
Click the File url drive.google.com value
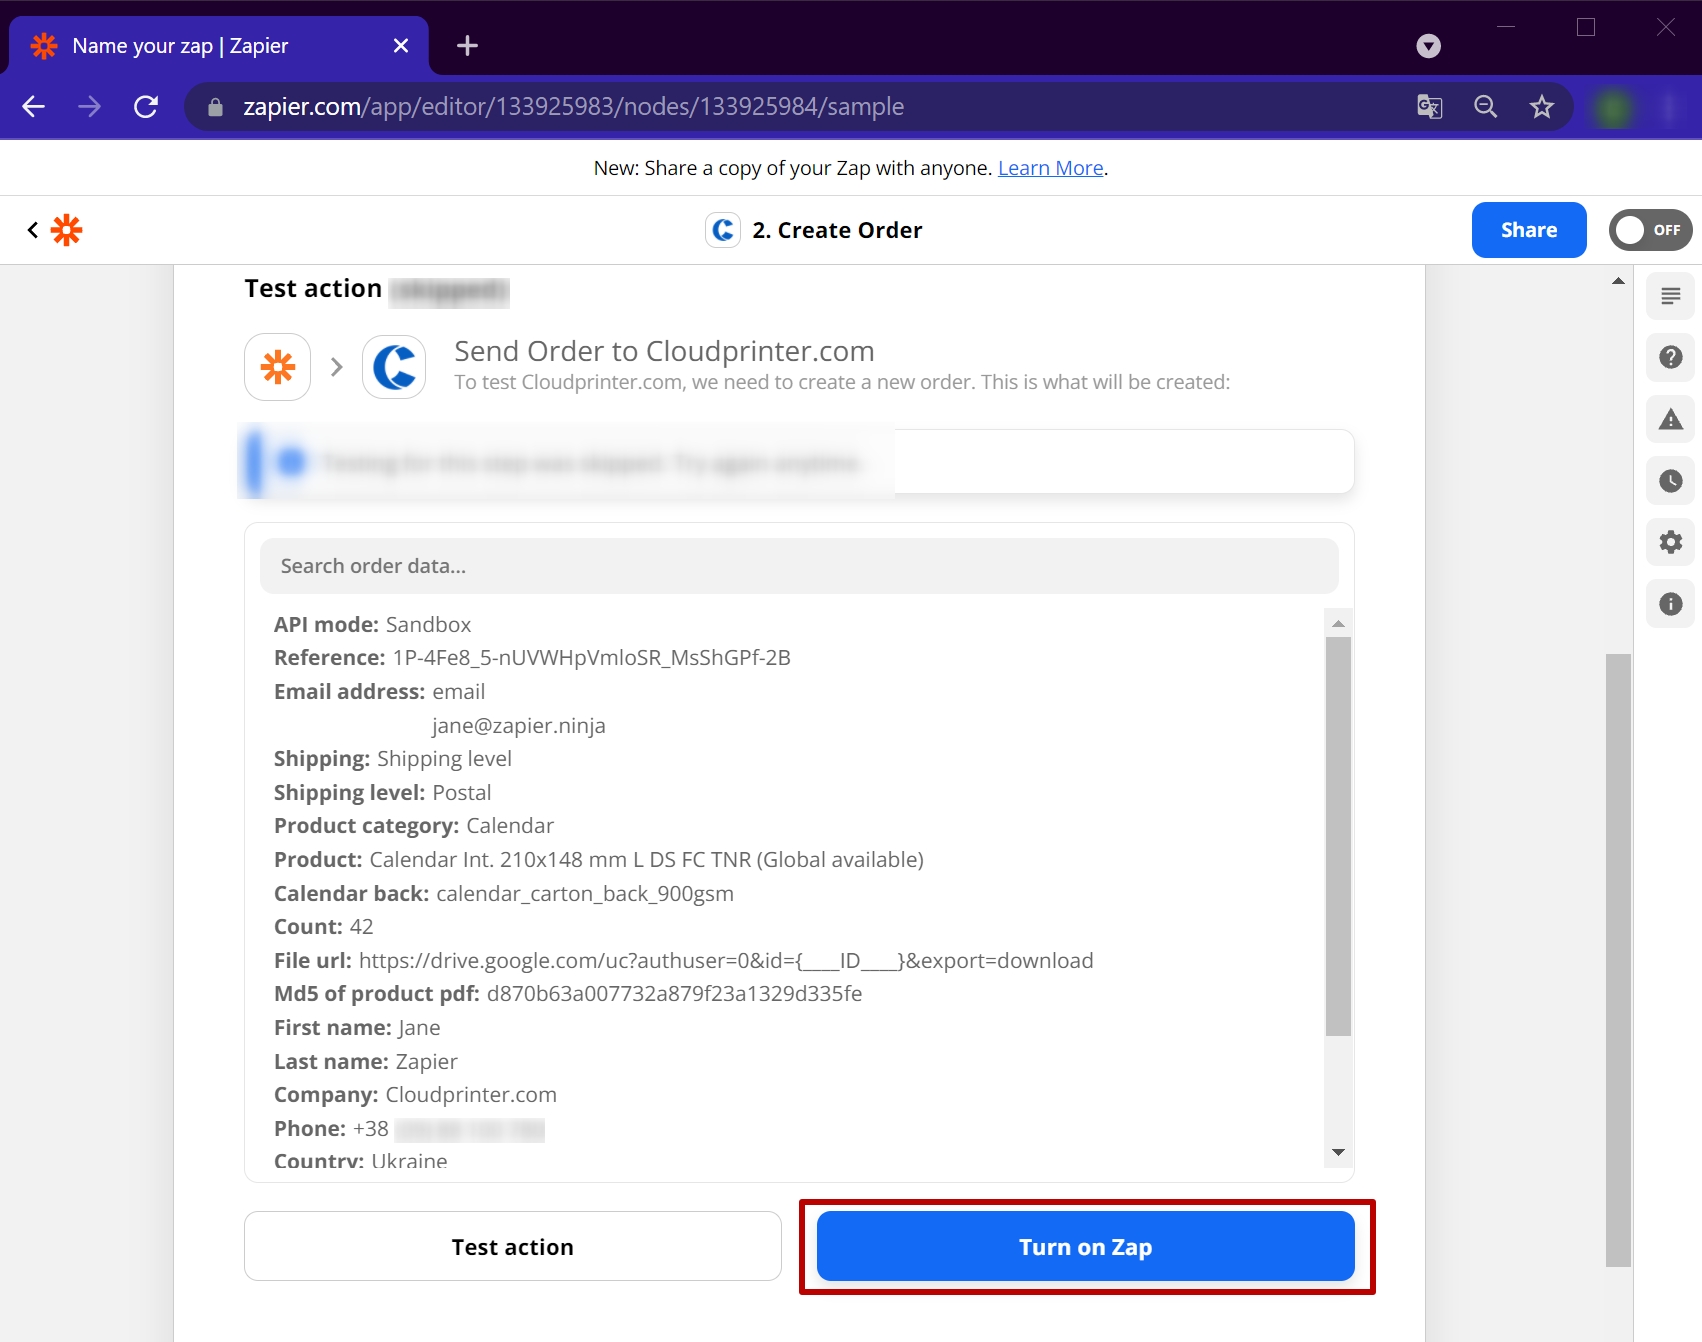pyautogui.click(x=726, y=961)
